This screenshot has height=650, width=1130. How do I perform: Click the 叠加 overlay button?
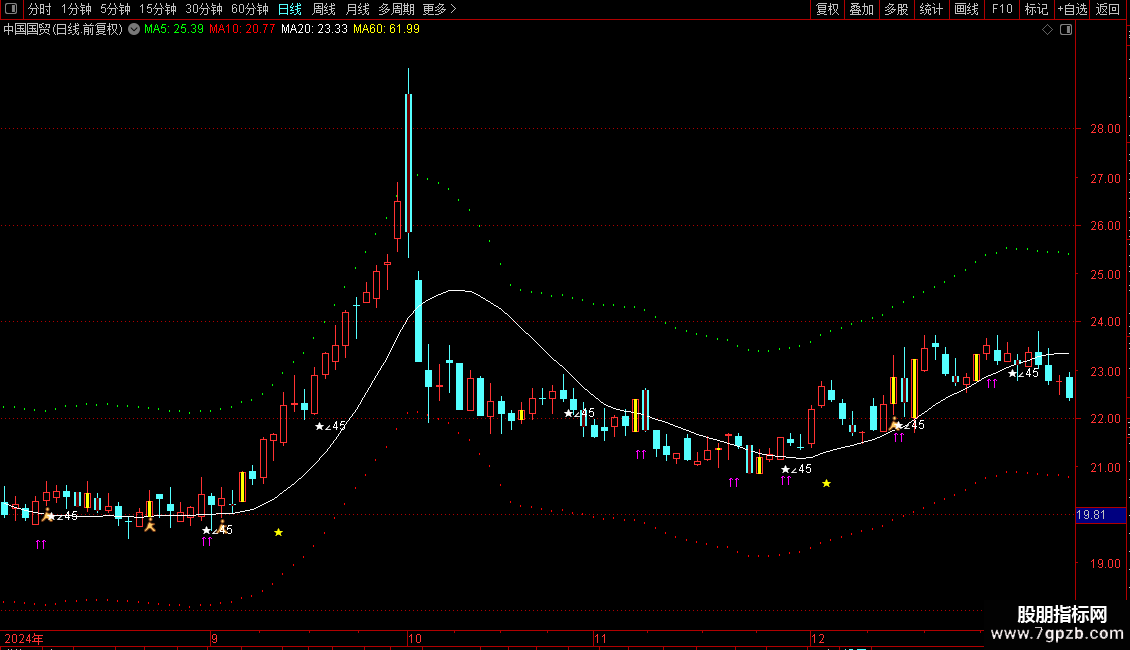pyautogui.click(x=861, y=9)
